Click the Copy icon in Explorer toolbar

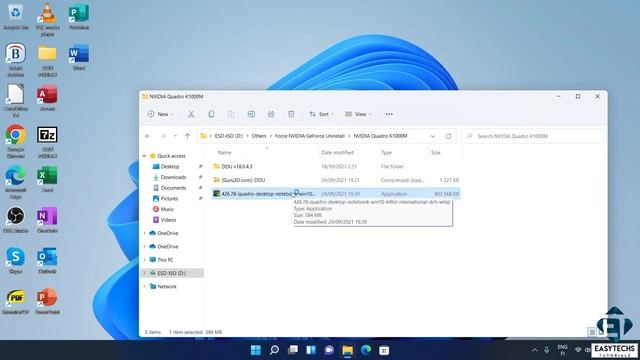211,114
